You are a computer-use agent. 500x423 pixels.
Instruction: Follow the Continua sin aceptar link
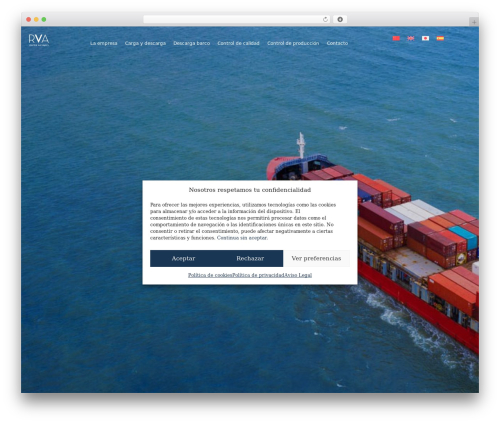coord(242,238)
